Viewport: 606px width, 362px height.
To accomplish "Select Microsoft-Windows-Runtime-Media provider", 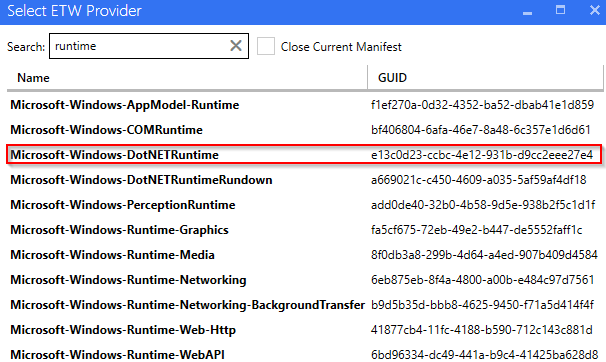I will (112, 255).
